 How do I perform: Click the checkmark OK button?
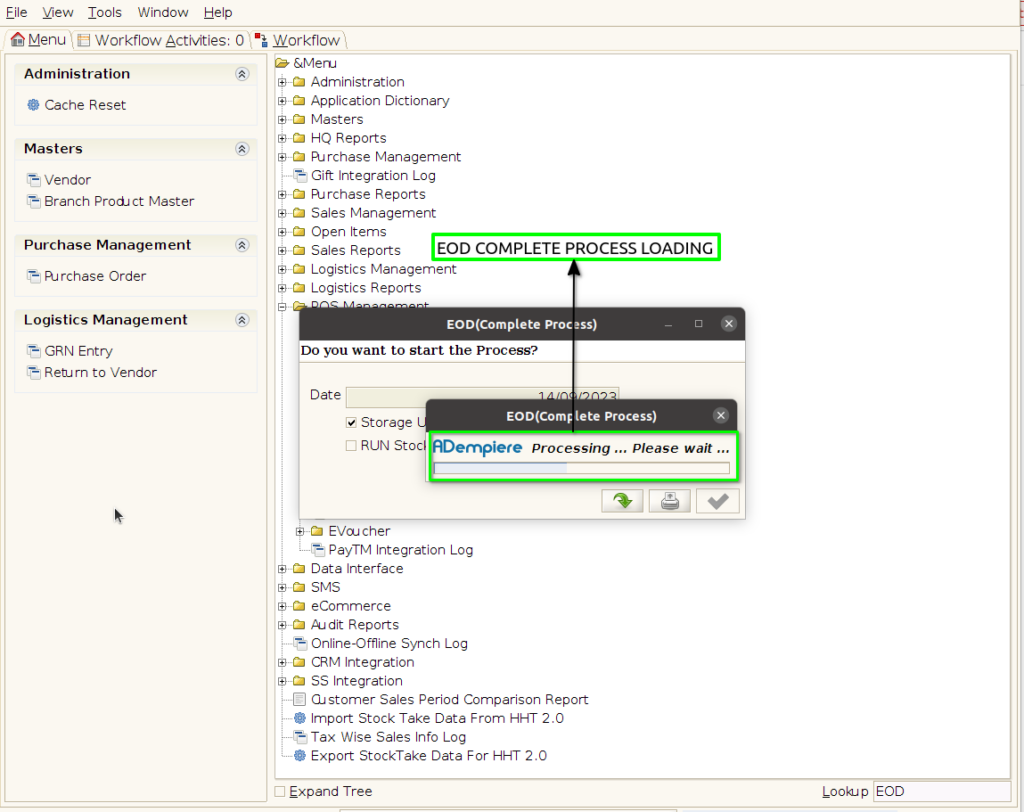[x=717, y=501]
